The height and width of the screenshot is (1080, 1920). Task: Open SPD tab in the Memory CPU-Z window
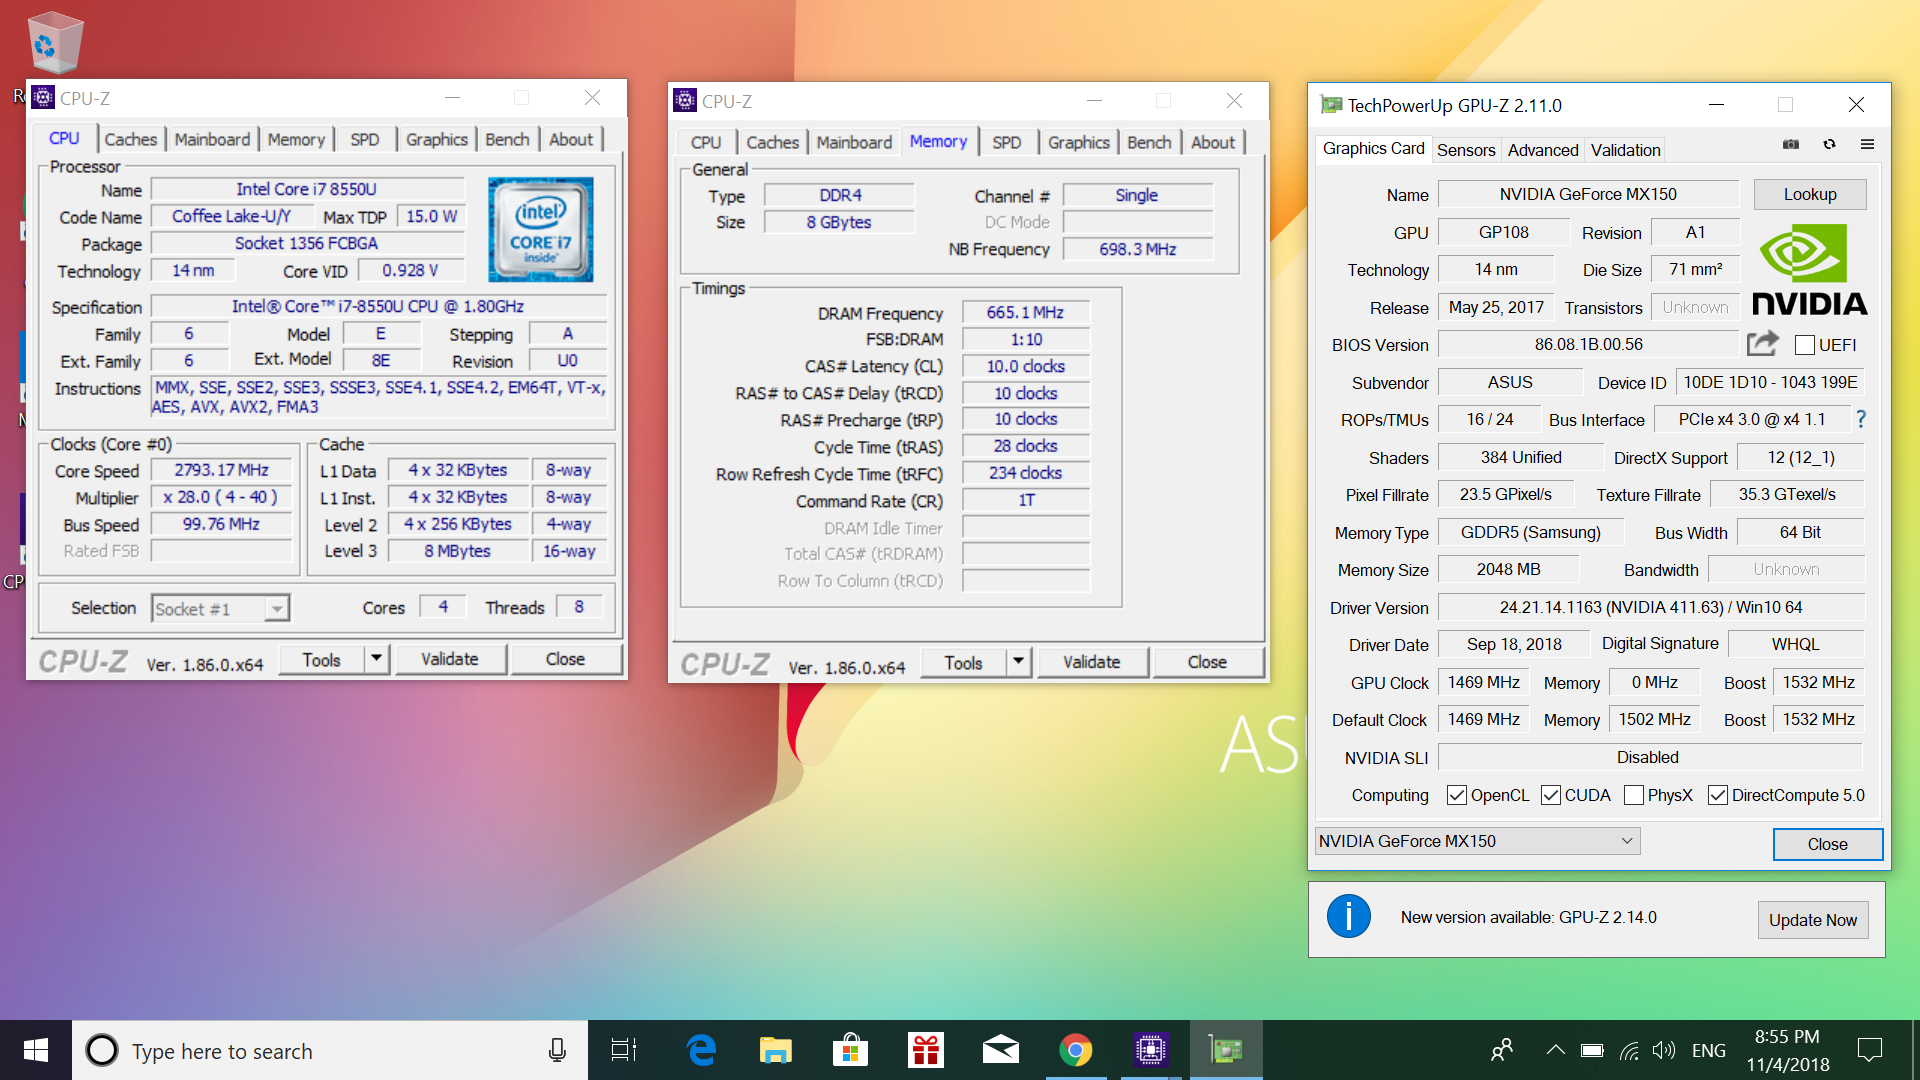pos(1007,142)
